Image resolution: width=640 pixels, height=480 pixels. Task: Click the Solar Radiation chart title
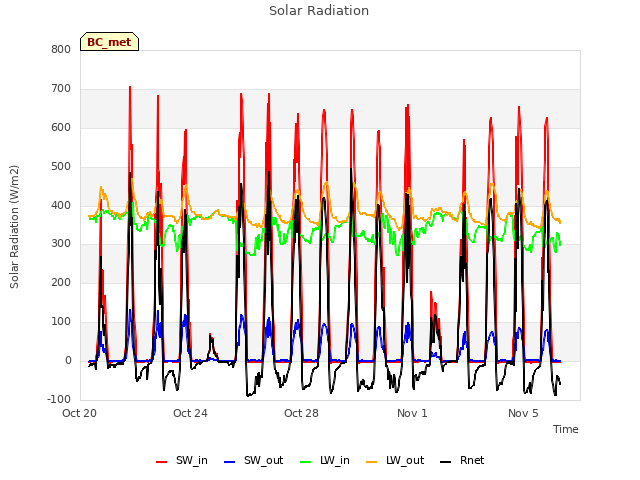click(319, 11)
